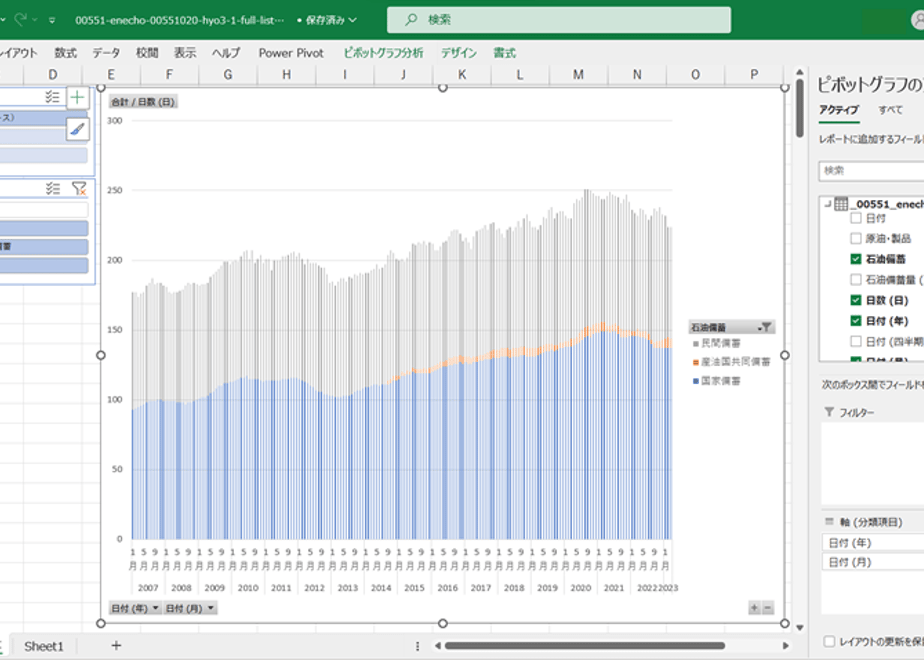
Task: Click the field list 検索 input box
Action: coord(871,171)
